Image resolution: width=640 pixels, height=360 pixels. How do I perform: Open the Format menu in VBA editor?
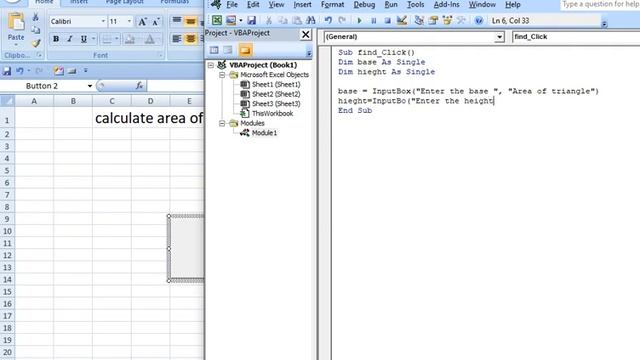pos(332,5)
